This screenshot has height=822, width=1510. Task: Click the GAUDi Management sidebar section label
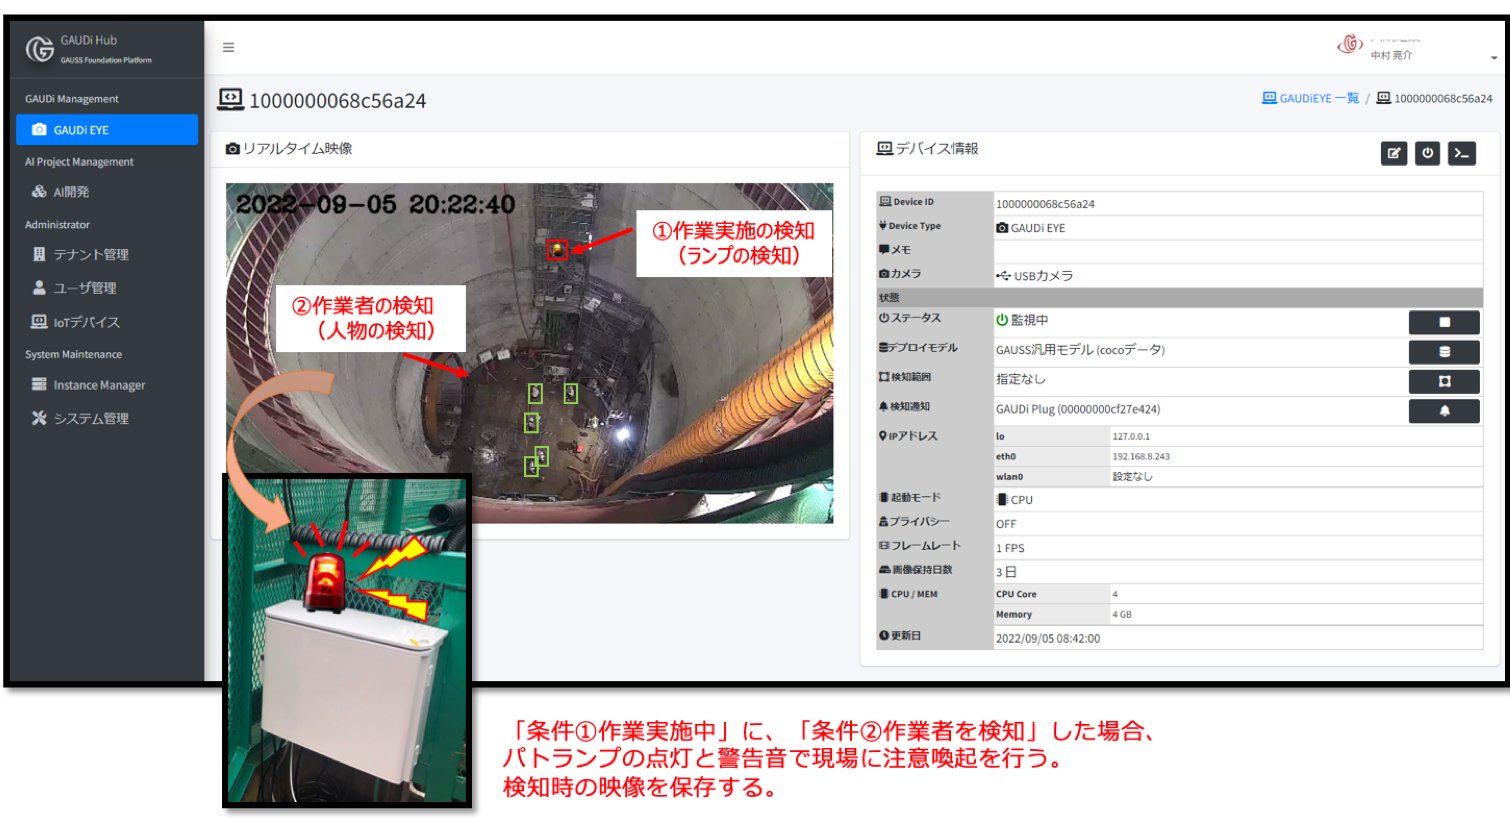pyautogui.click(x=72, y=99)
